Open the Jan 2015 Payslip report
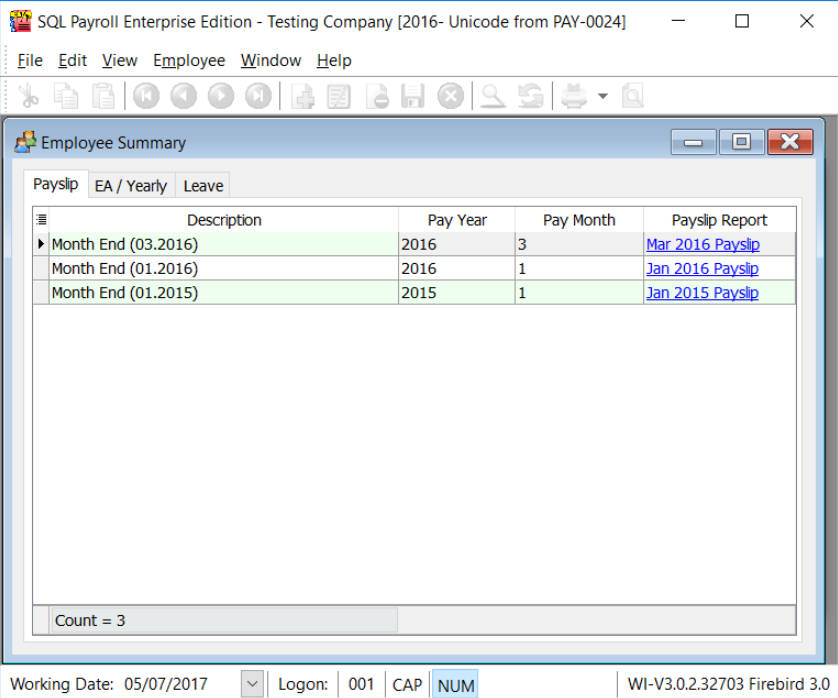 click(x=702, y=293)
